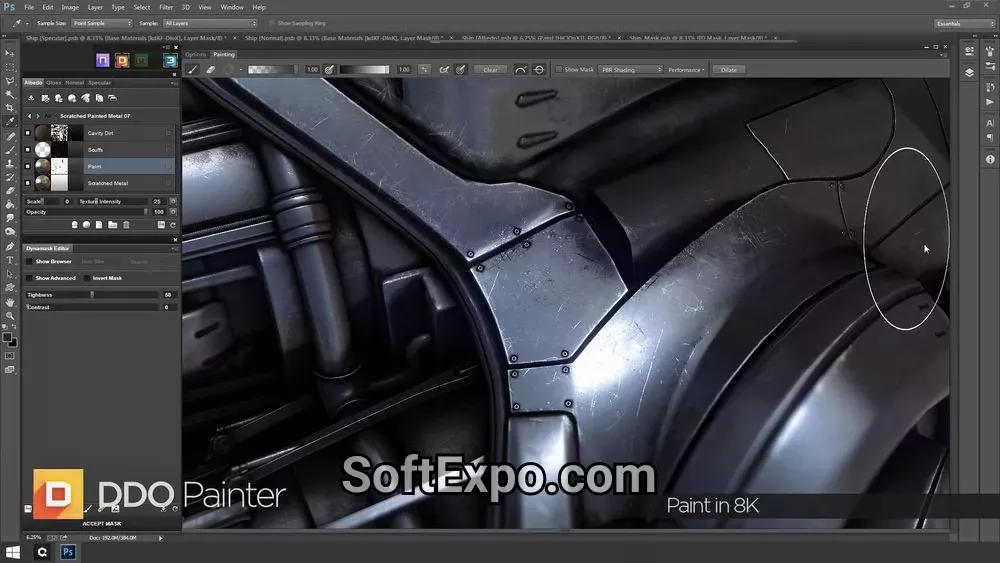
Task: Select the Paint Bucket tool
Action: [x=10, y=205]
